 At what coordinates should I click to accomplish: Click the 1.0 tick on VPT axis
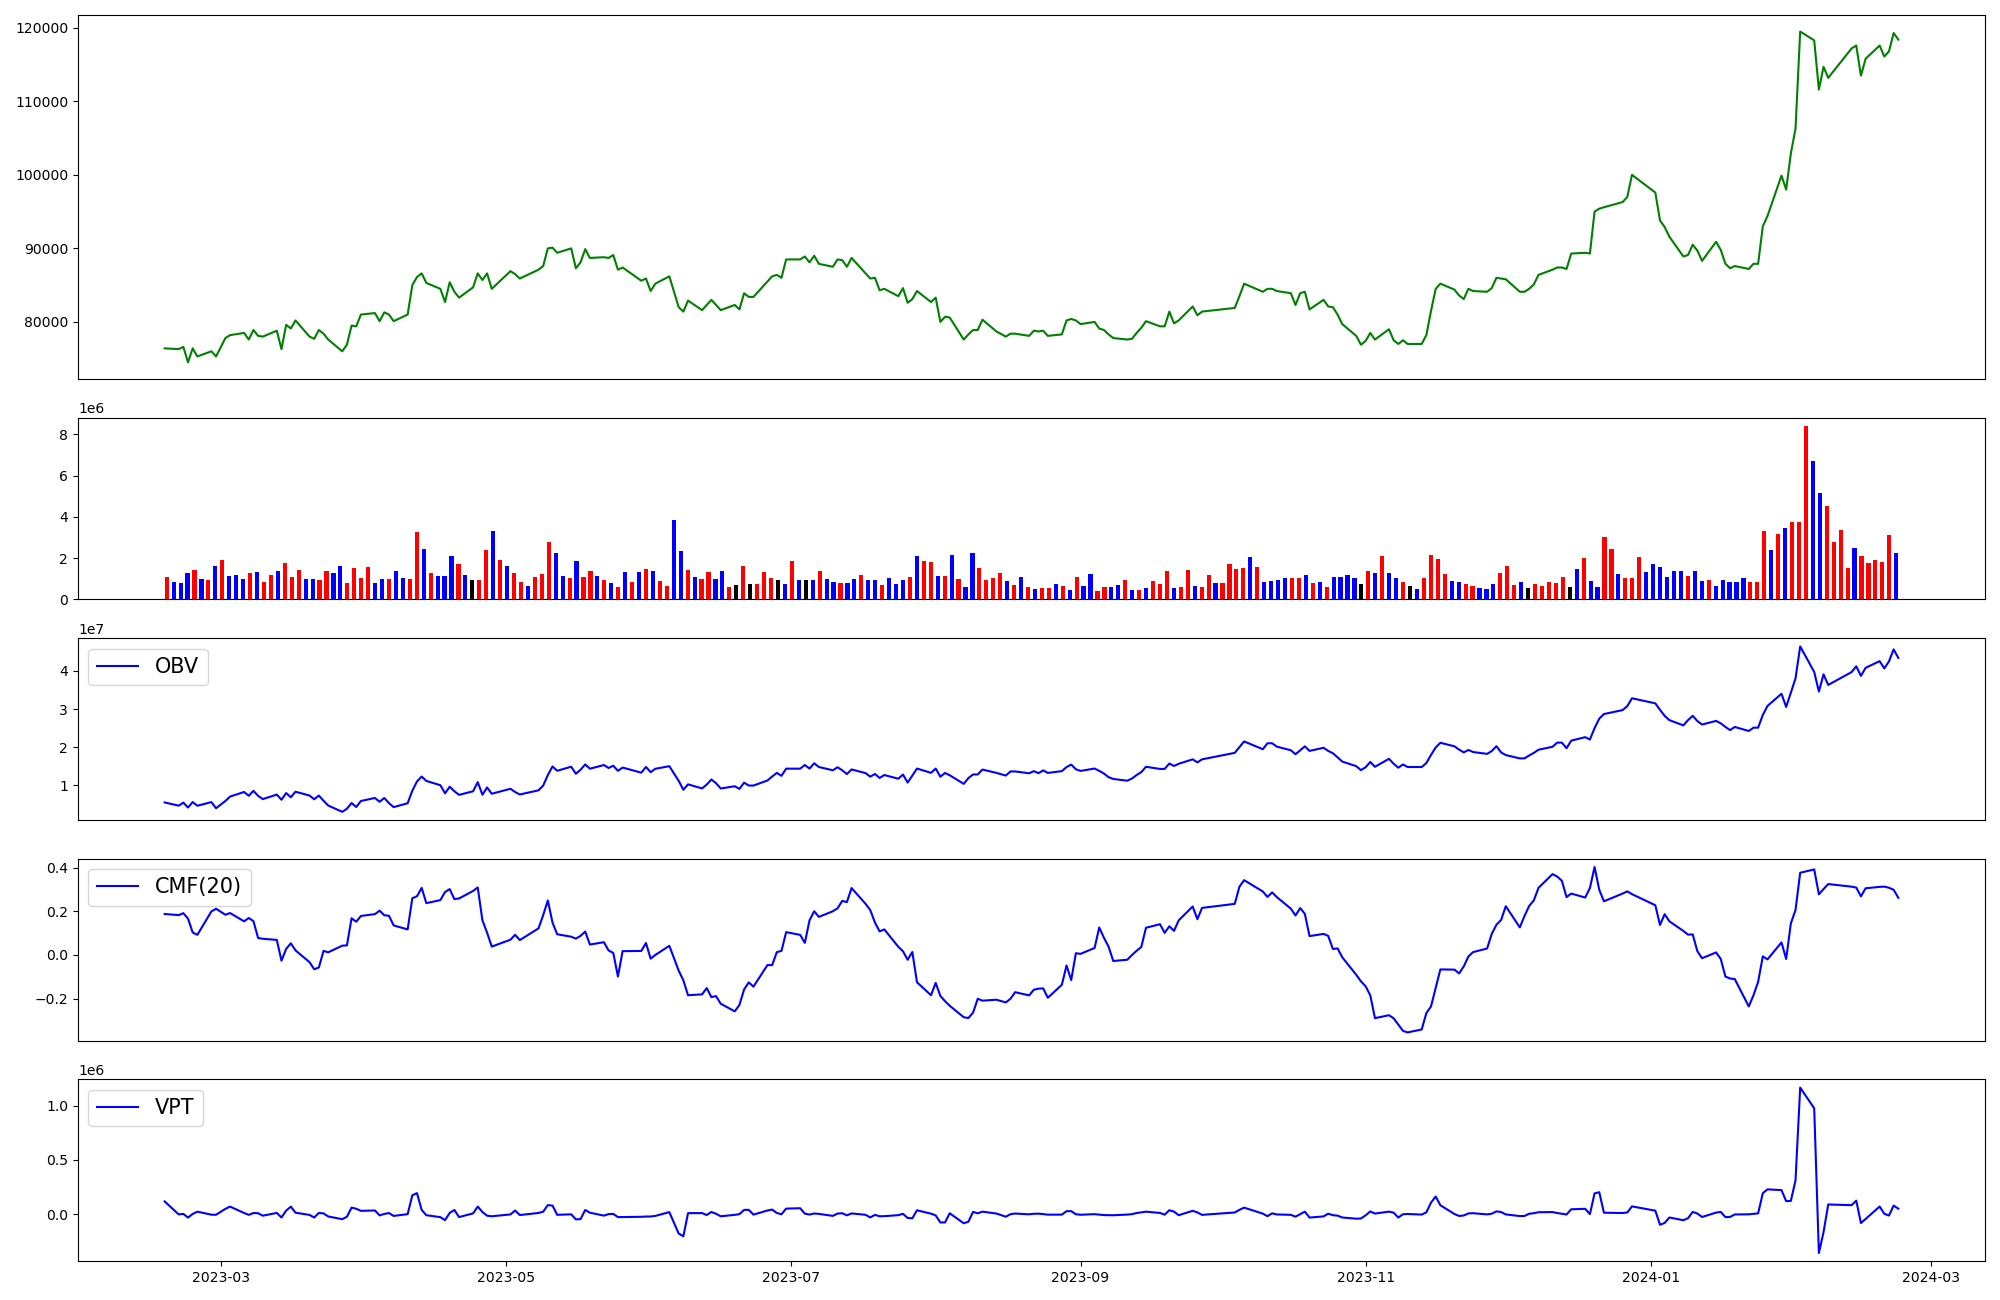pyautogui.click(x=58, y=1106)
